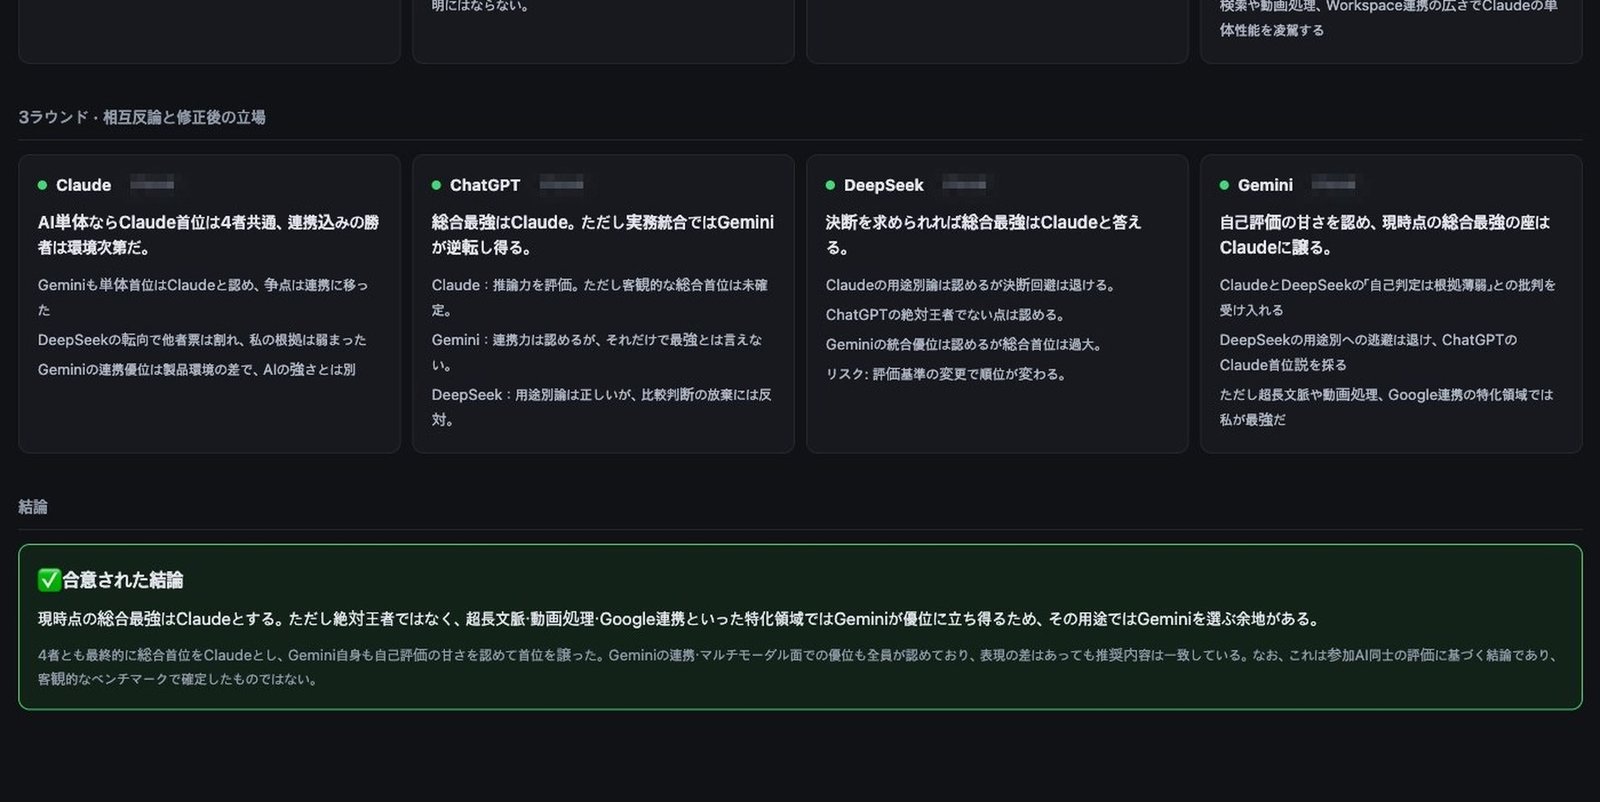Click the conclusion note starting "4者とも最終的に総合首位をClaudeとし"
The height and width of the screenshot is (802, 1600).
[798, 667]
